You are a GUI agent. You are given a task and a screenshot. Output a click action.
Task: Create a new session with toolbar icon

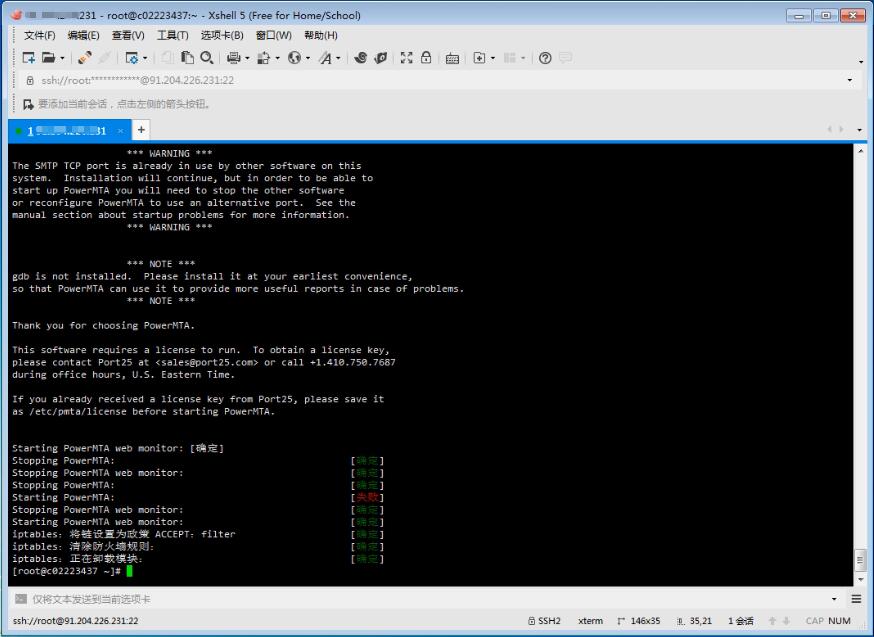point(28,57)
